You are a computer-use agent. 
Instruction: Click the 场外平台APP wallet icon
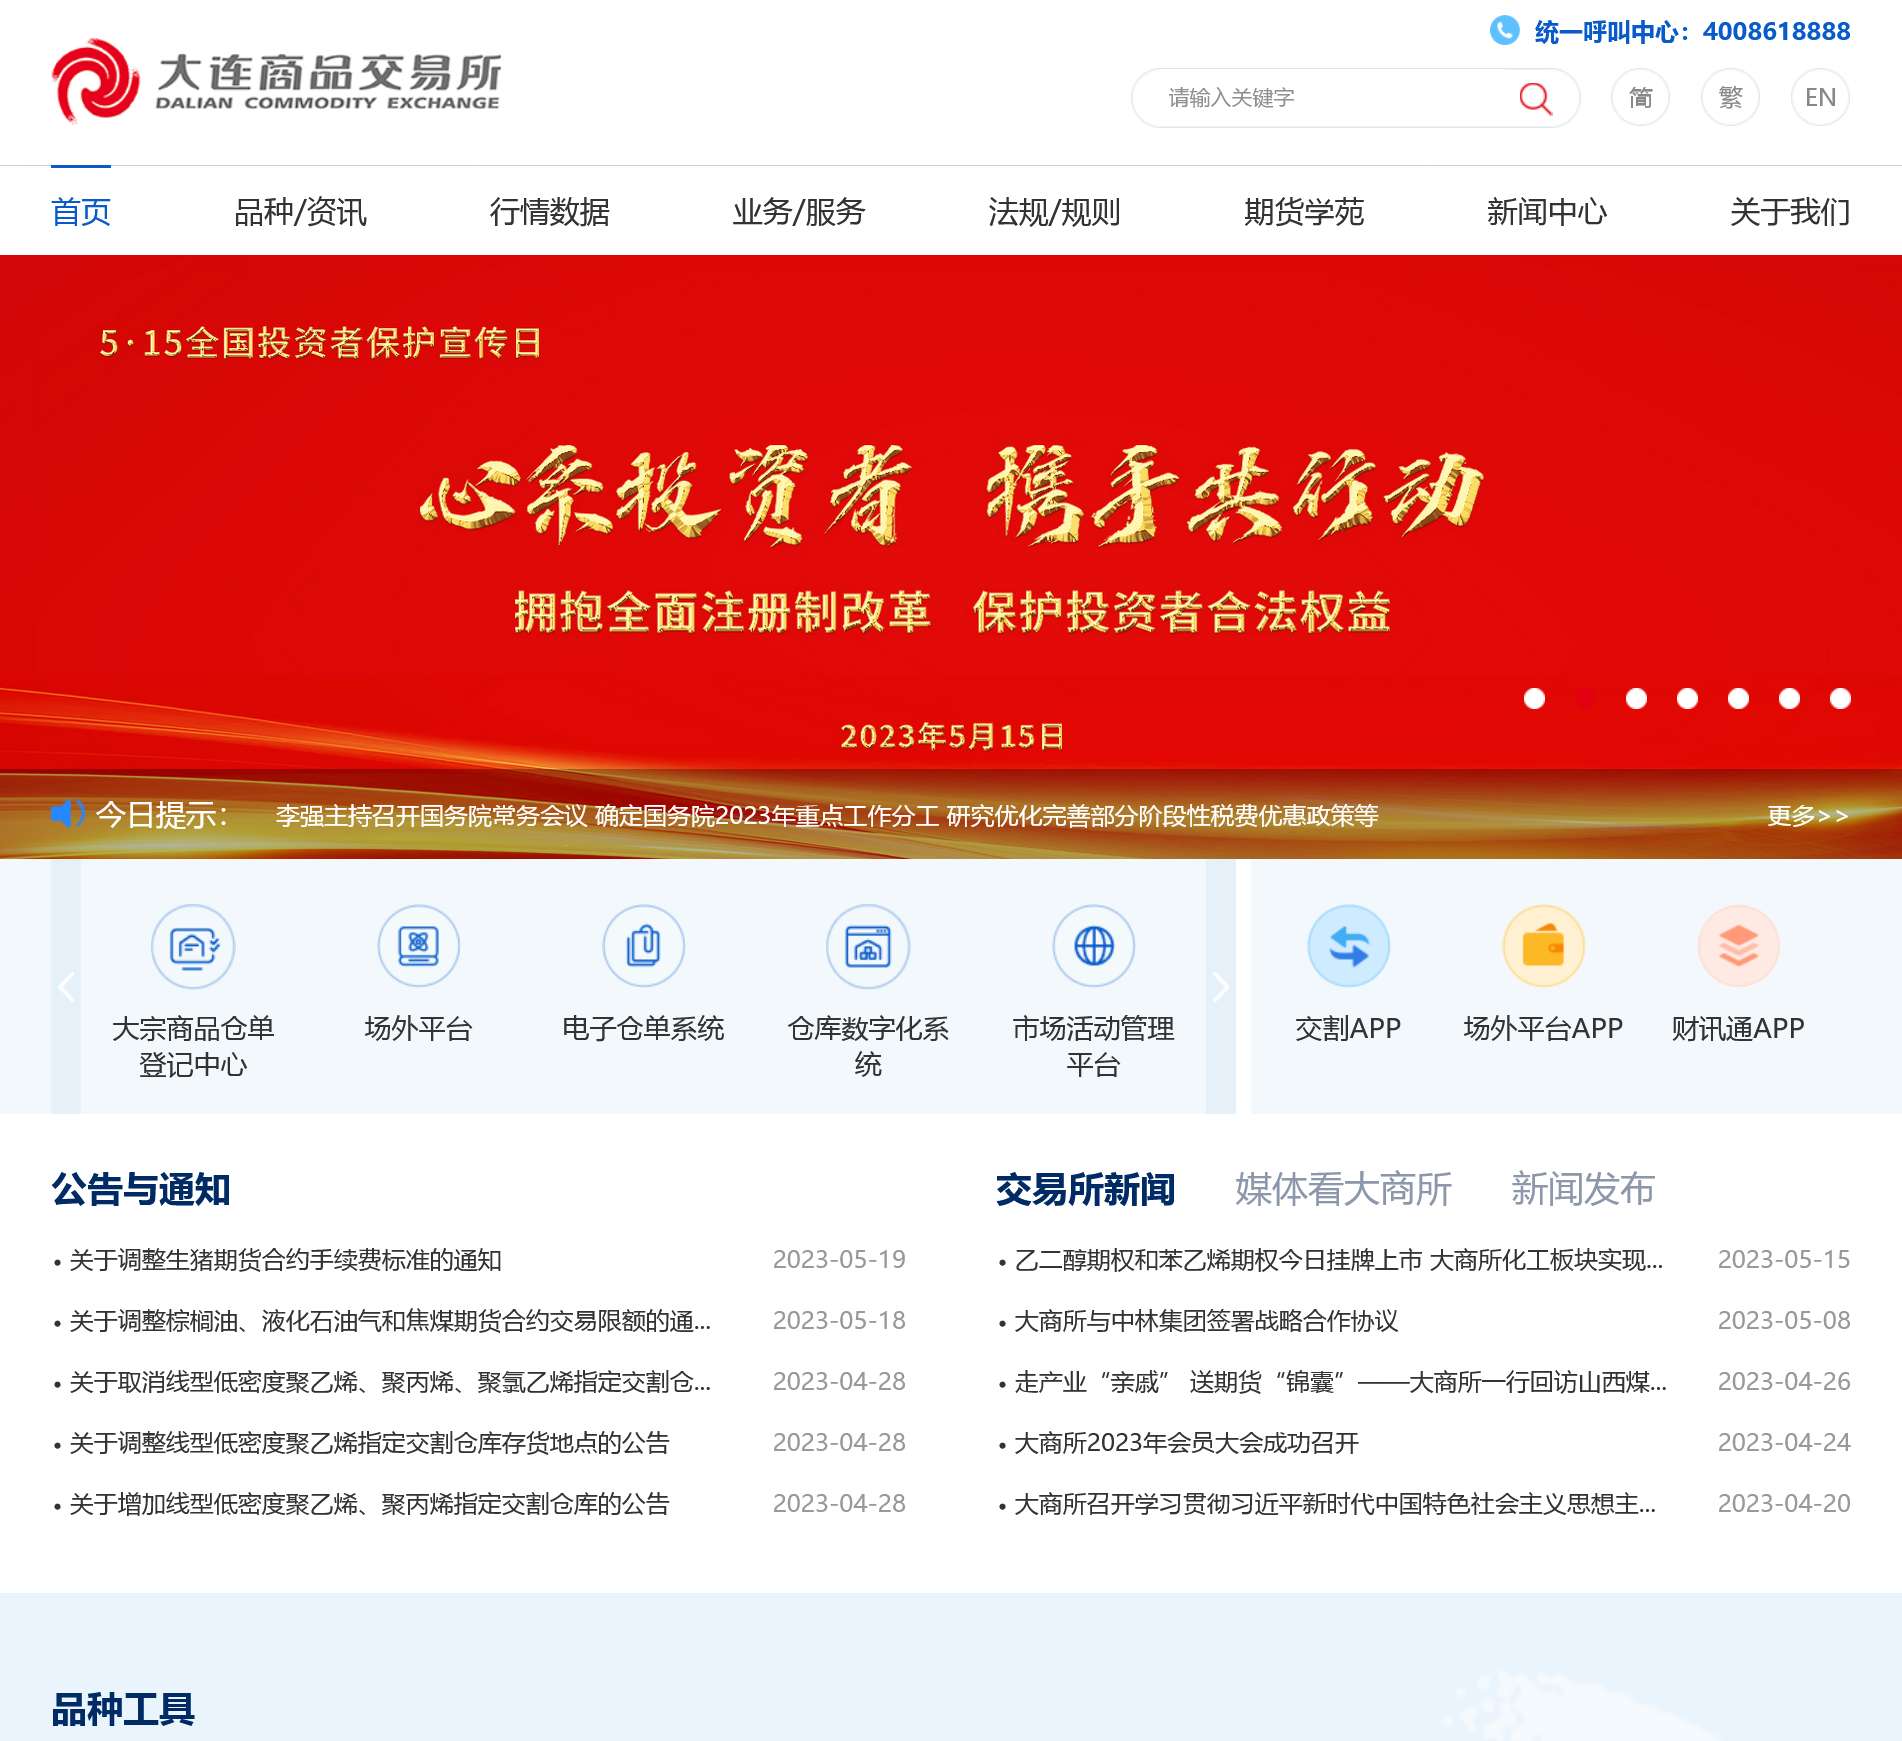point(1543,946)
